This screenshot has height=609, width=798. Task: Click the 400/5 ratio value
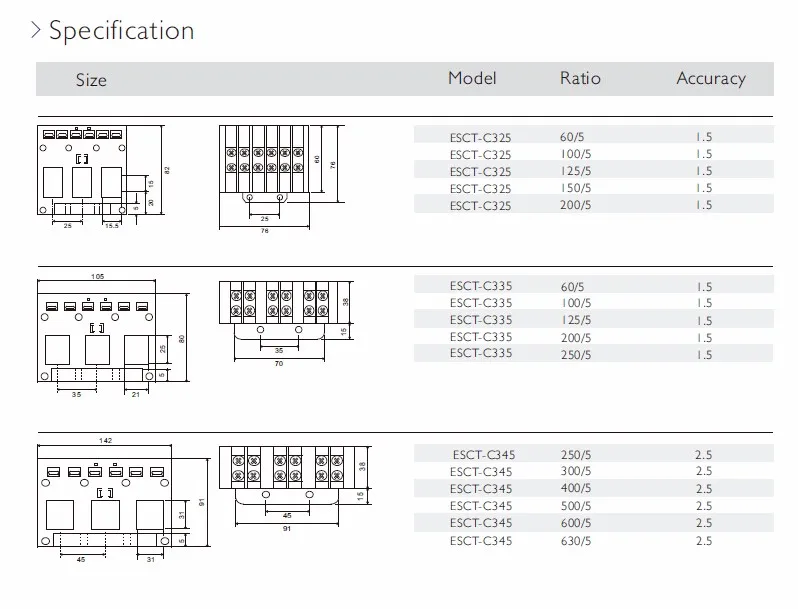(576, 488)
